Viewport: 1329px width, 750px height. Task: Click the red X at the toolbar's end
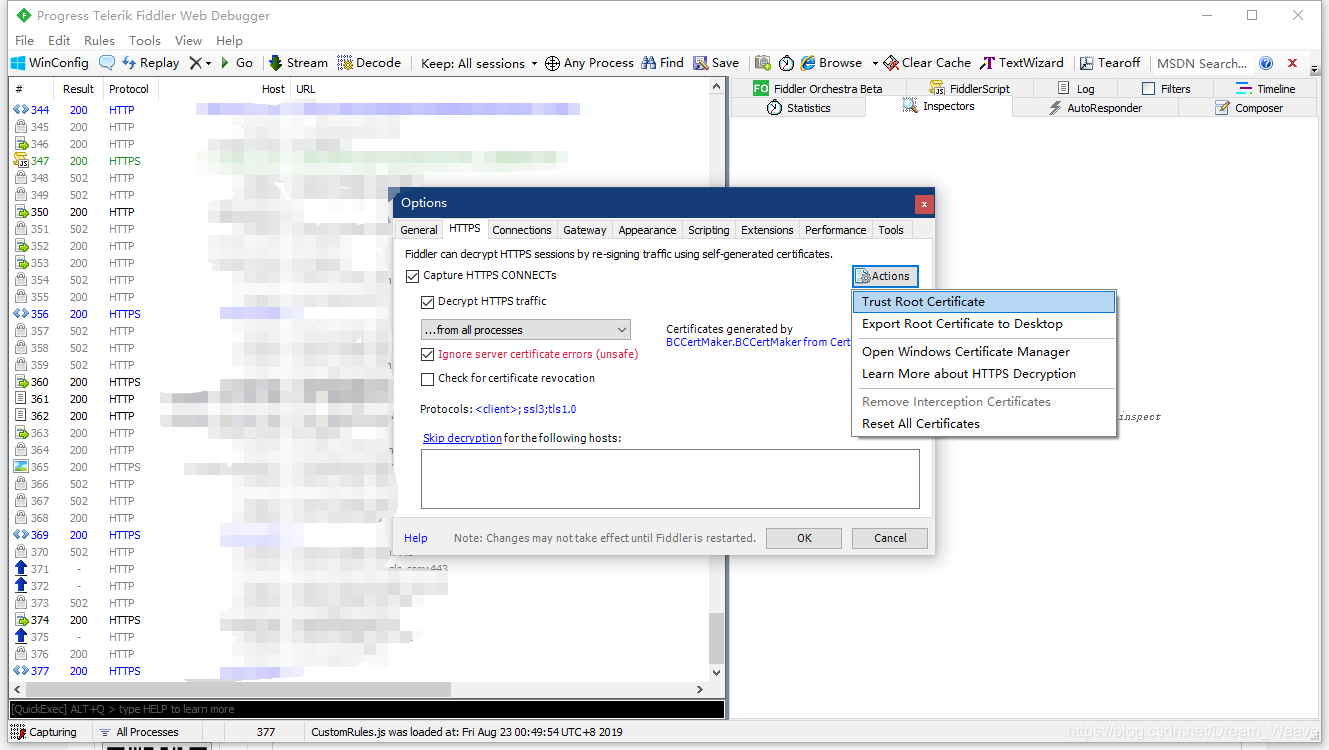pyautogui.click(x=1292, y=63)
